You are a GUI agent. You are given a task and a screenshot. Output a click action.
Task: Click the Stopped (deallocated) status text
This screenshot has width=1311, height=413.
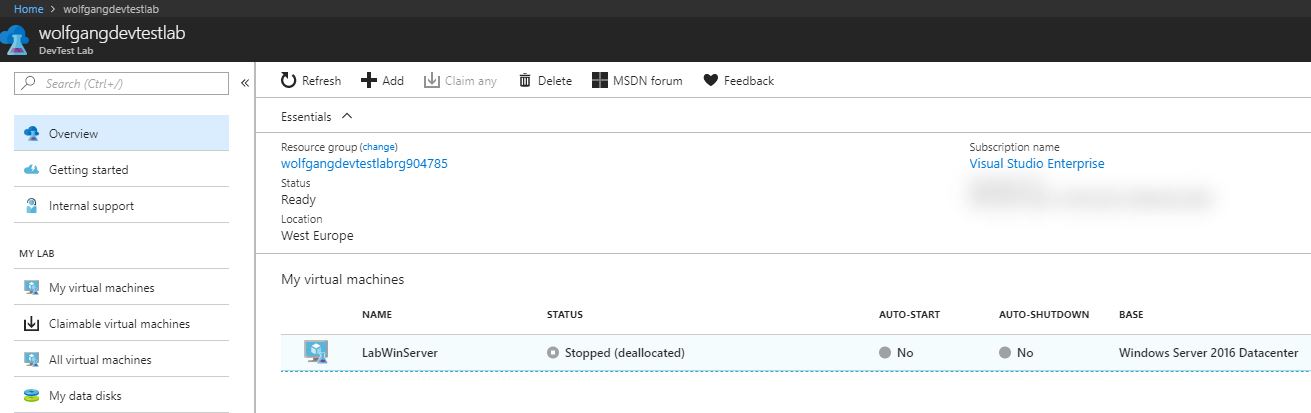pos(625,353)
